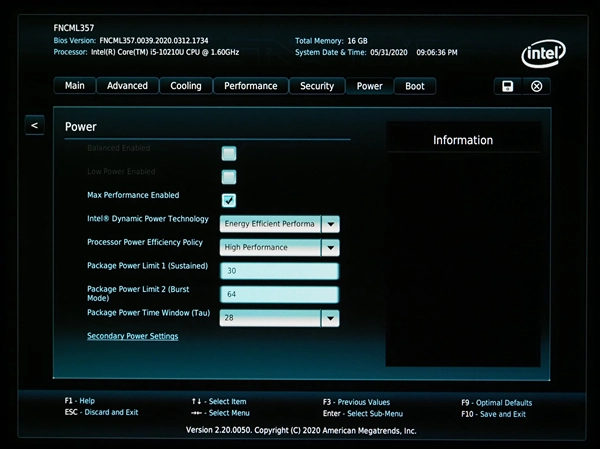This screenshot has width=600, height=449.
Task: Go to the Boot tab
Action: (415, 86)
